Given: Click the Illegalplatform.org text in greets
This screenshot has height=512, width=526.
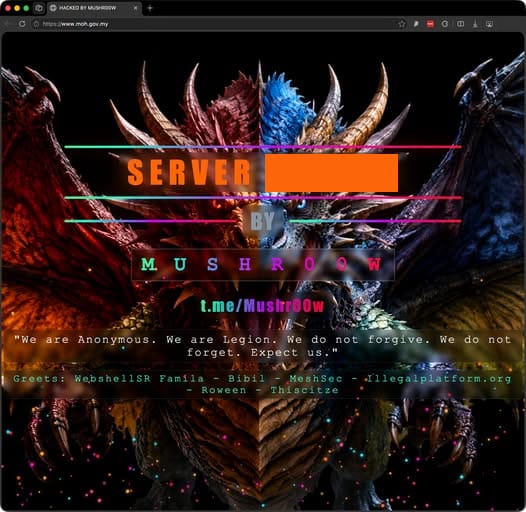Looking at the screenshot, I should (438, 378).
